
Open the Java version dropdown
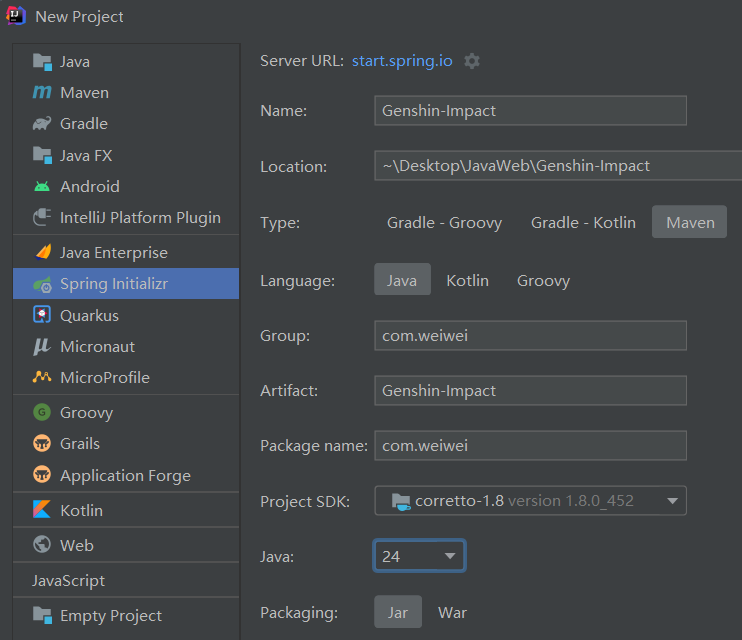419,556
